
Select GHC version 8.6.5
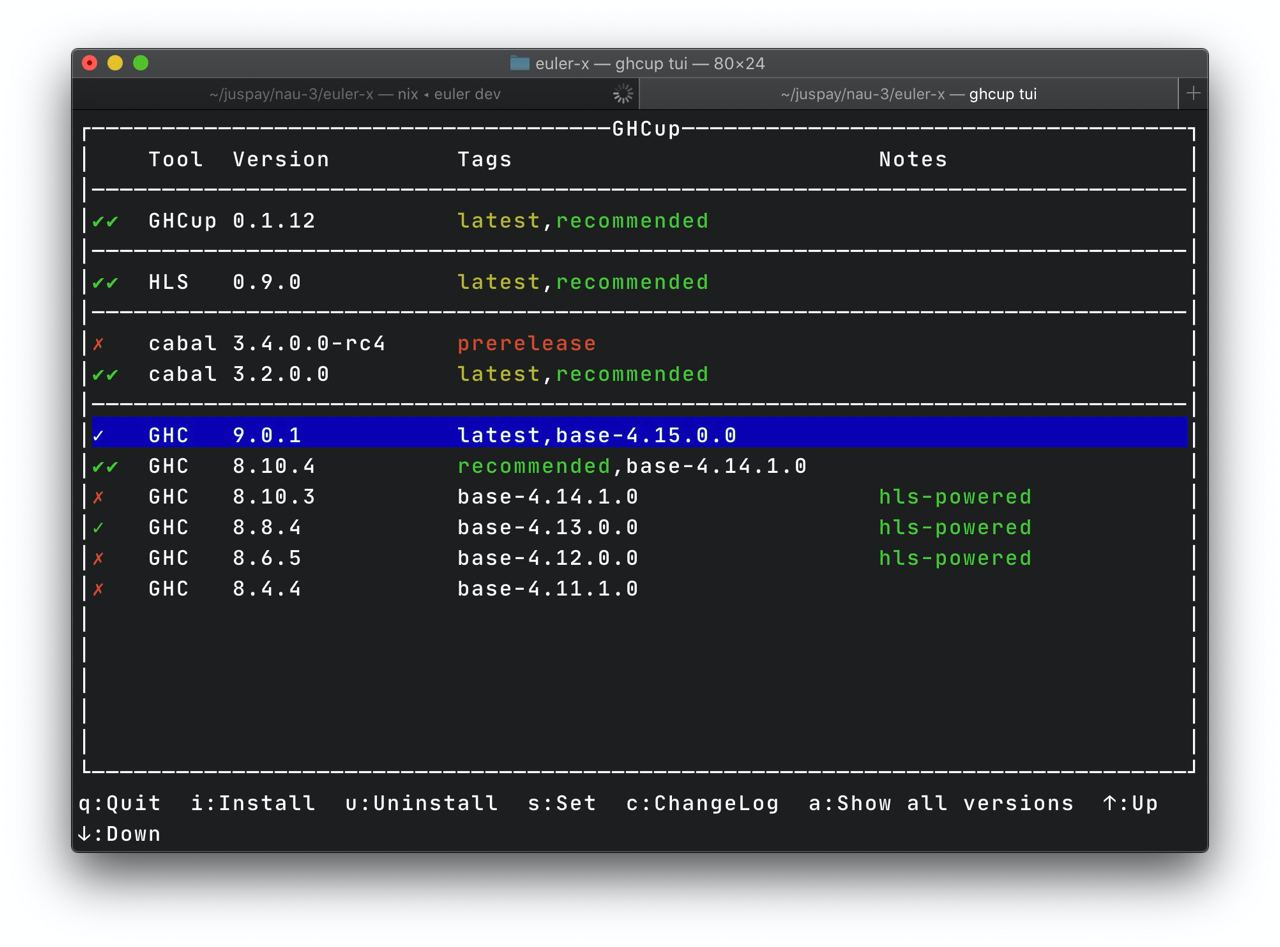tap(267, 559)
